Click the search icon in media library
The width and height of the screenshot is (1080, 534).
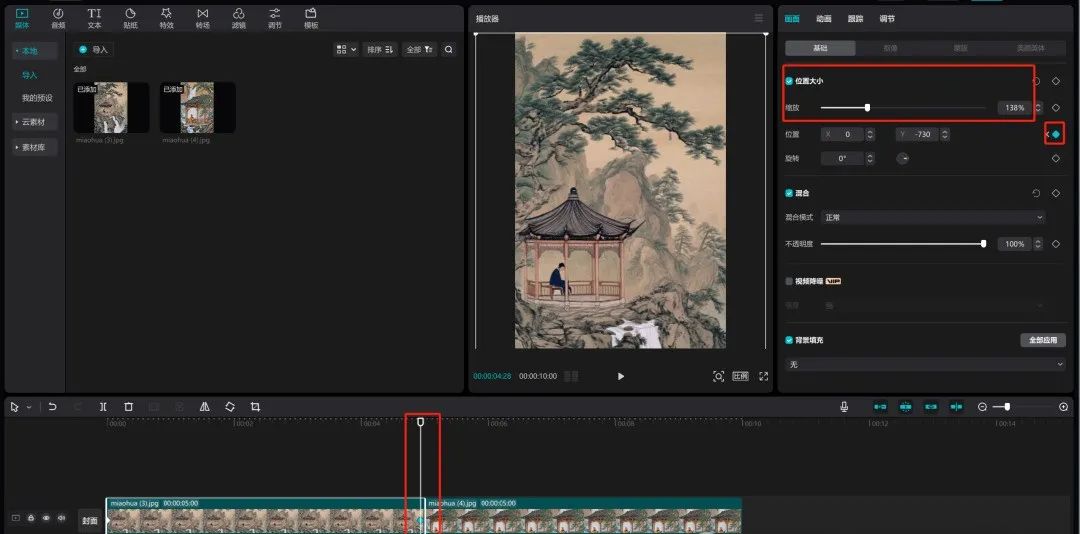click(449, 50)
